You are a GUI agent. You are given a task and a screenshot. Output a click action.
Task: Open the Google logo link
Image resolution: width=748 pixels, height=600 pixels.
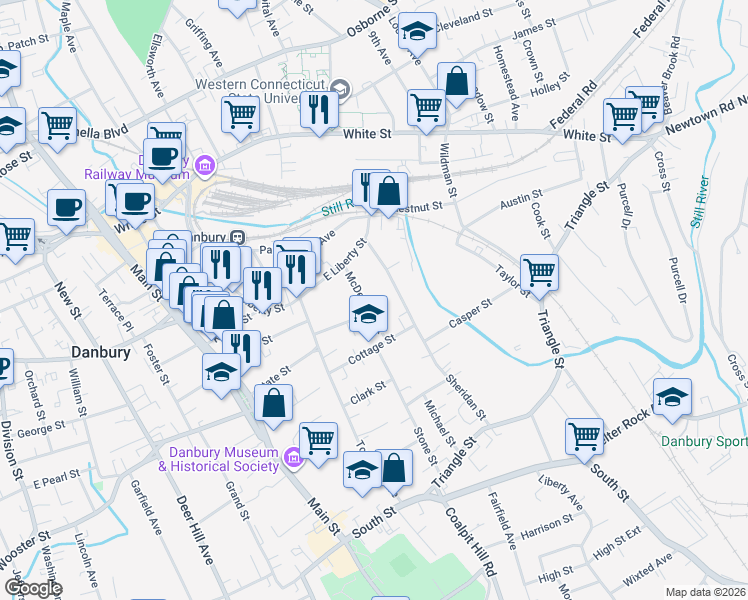pyautogui.click(x=33, y=588)
